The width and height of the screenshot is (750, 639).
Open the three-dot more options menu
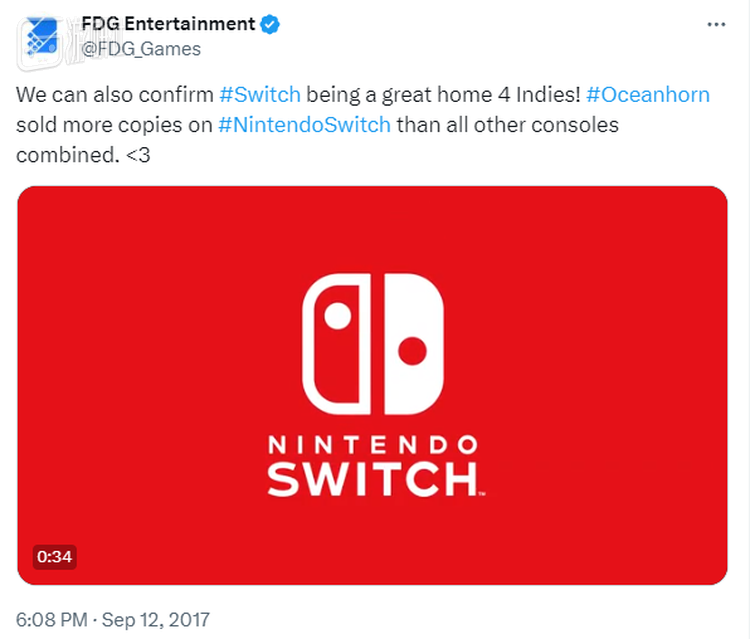click(x=718, y=23)
